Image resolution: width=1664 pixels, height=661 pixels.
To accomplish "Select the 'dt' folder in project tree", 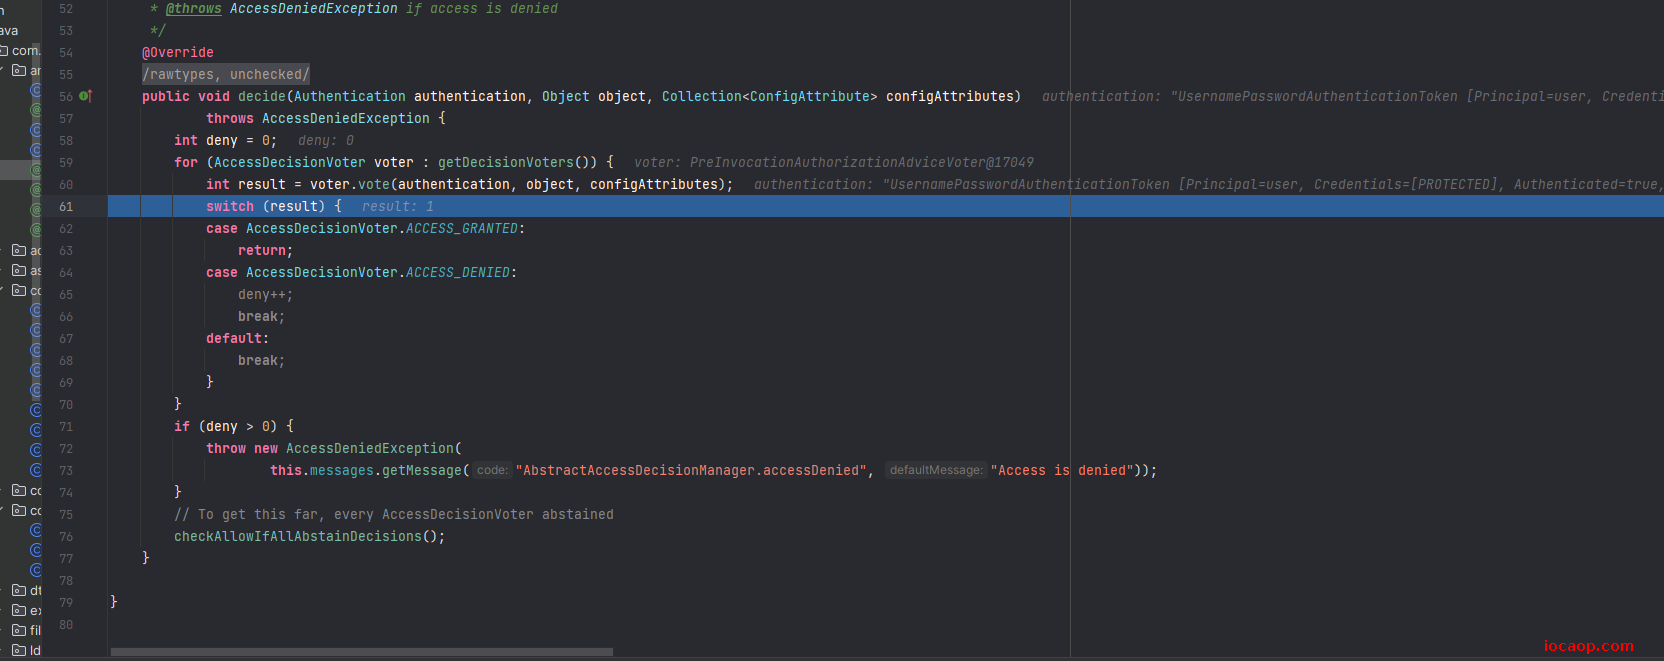I will coord(27,590).
